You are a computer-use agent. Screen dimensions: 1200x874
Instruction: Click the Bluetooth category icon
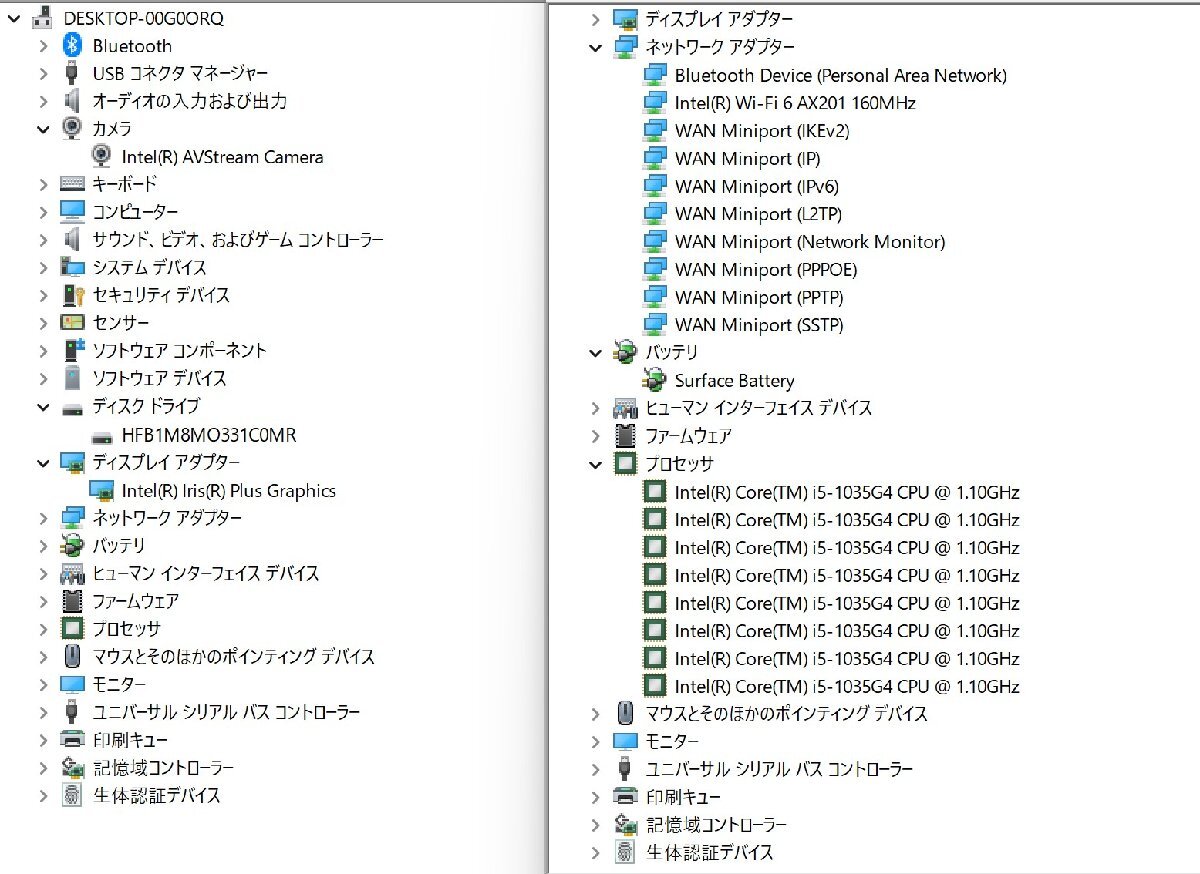pos(72,45)
